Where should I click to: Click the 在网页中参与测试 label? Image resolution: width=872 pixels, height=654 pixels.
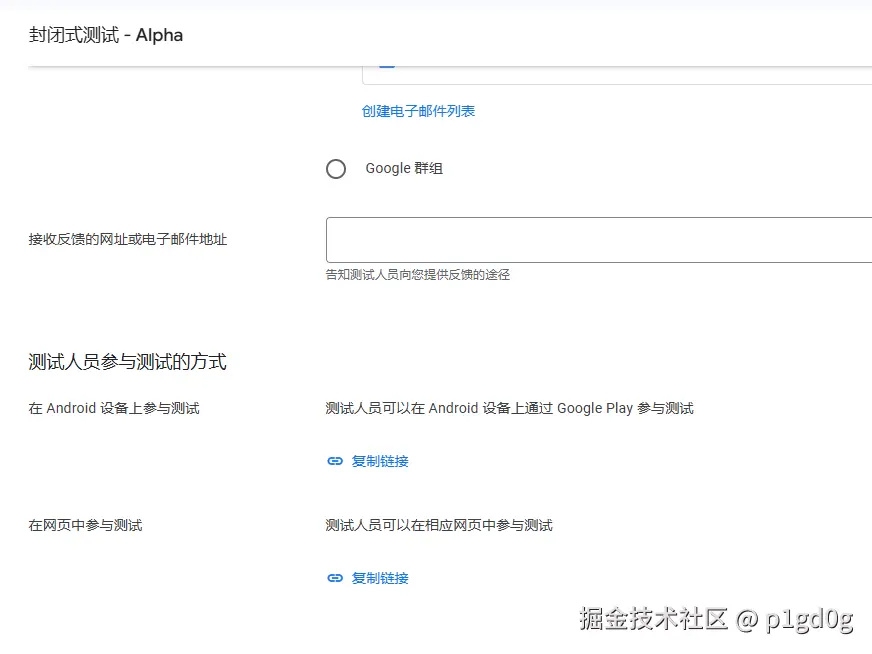(x=86, y=526)
